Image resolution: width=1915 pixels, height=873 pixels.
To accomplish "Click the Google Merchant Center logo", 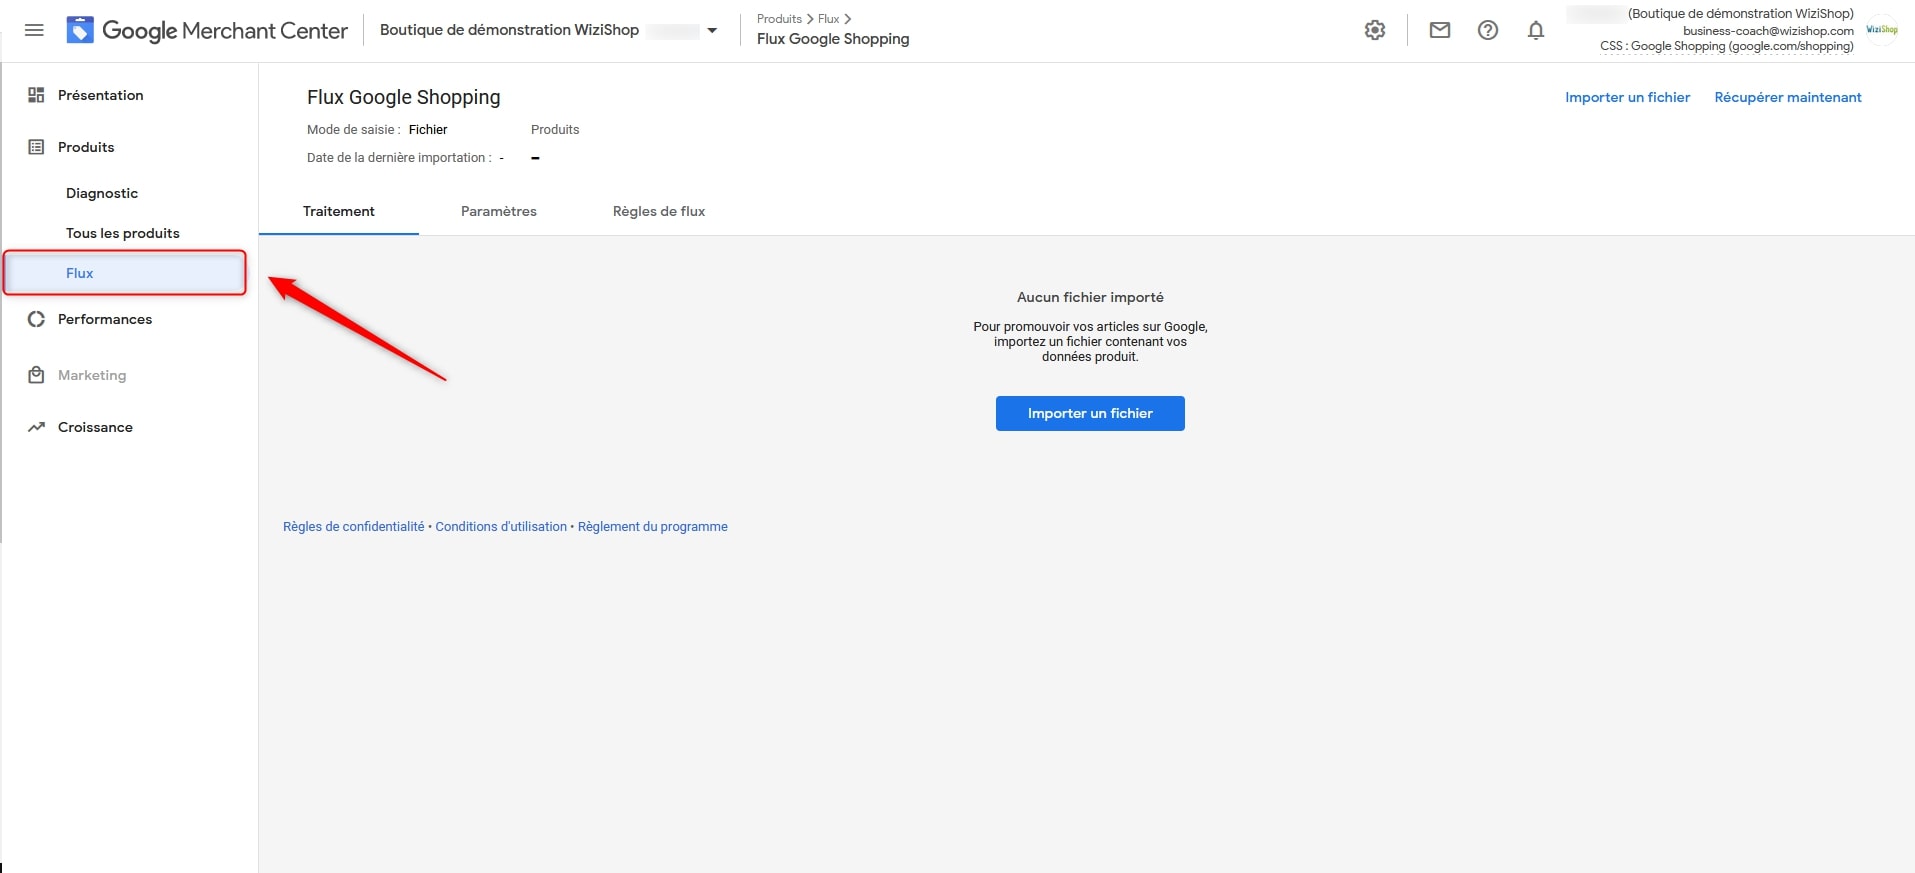I will [x=207, y=30].
